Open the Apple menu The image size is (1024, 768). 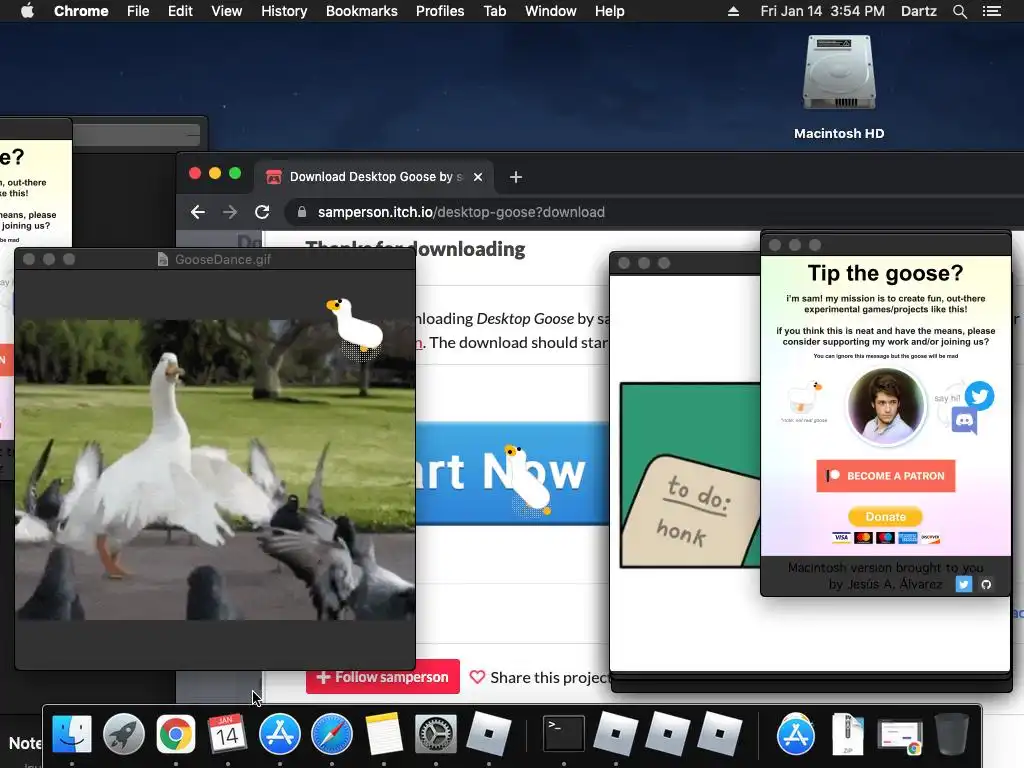pyautogui.click(x=27, y=11)
